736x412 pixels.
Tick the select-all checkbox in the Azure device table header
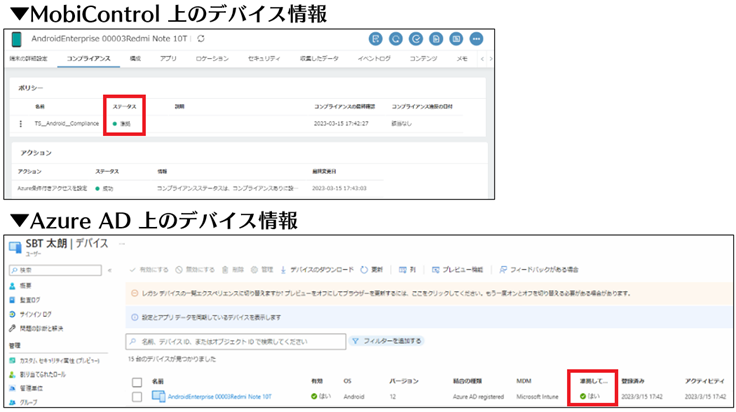coord(137,382)
